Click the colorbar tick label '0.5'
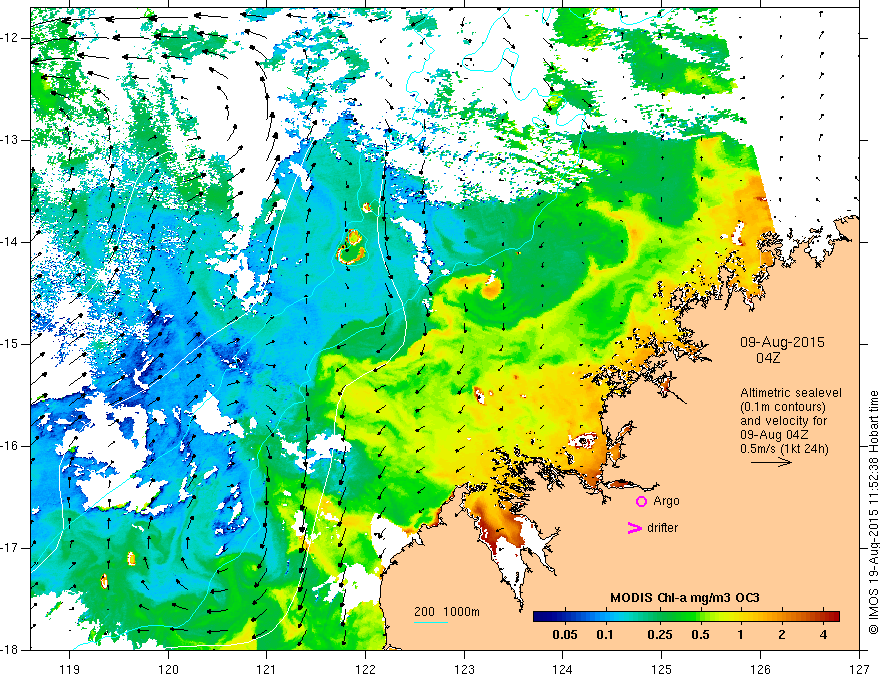This screenshot has width=880, height=680. (x=700, y=635)
